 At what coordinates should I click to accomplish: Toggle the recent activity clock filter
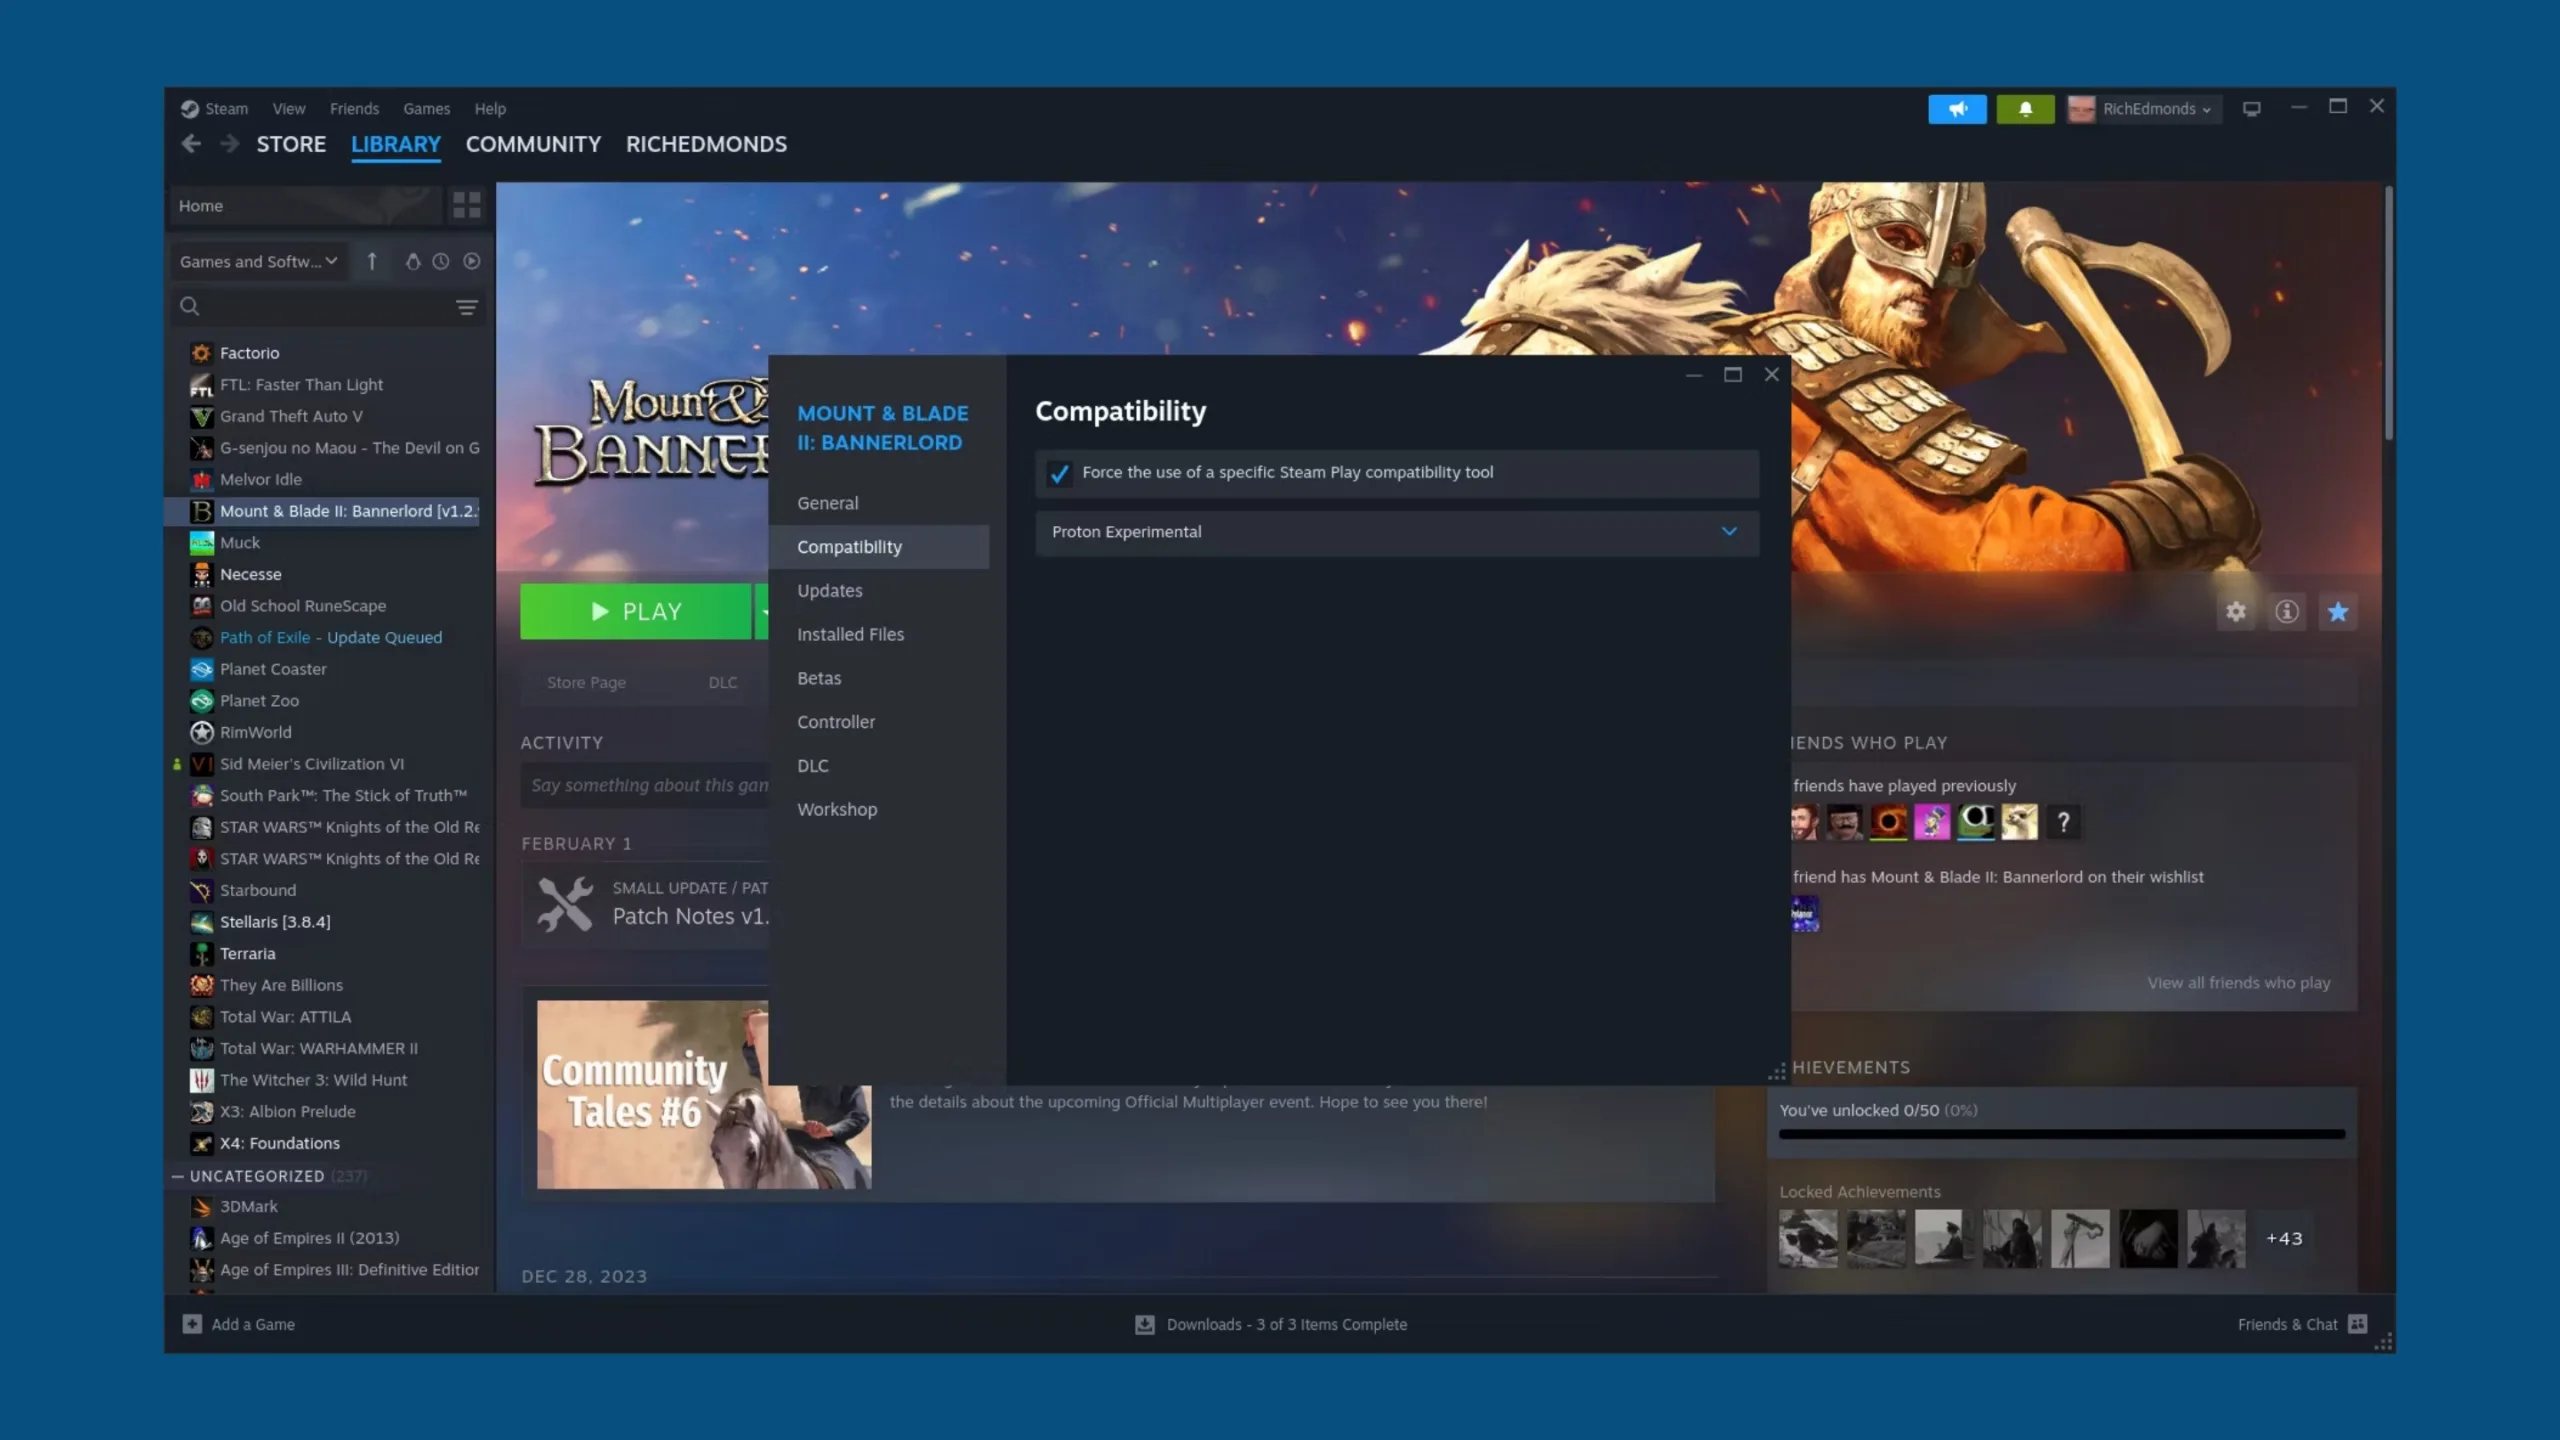(441, 261)
